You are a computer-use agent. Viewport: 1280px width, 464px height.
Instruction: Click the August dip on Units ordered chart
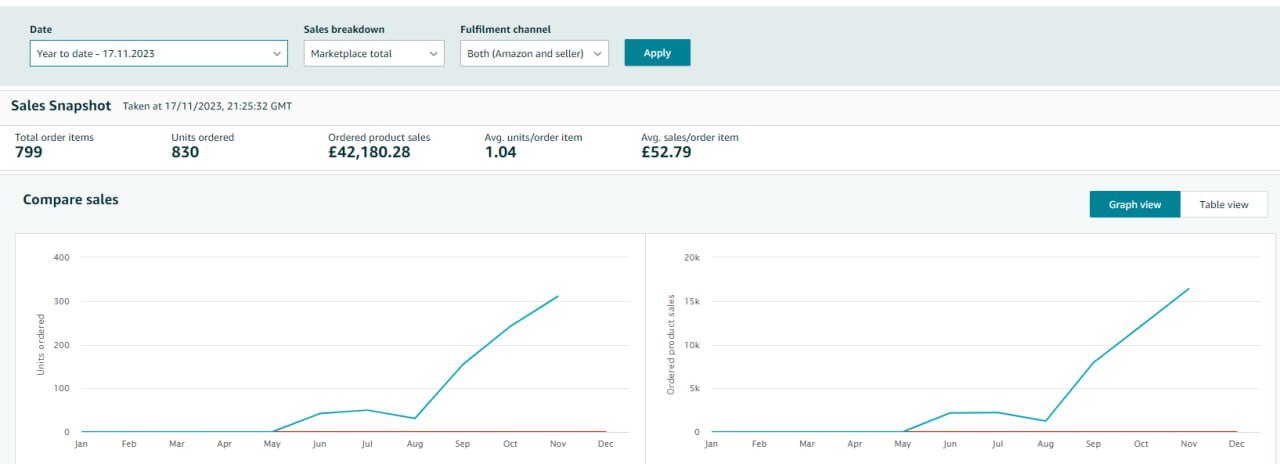click(415, 418)
